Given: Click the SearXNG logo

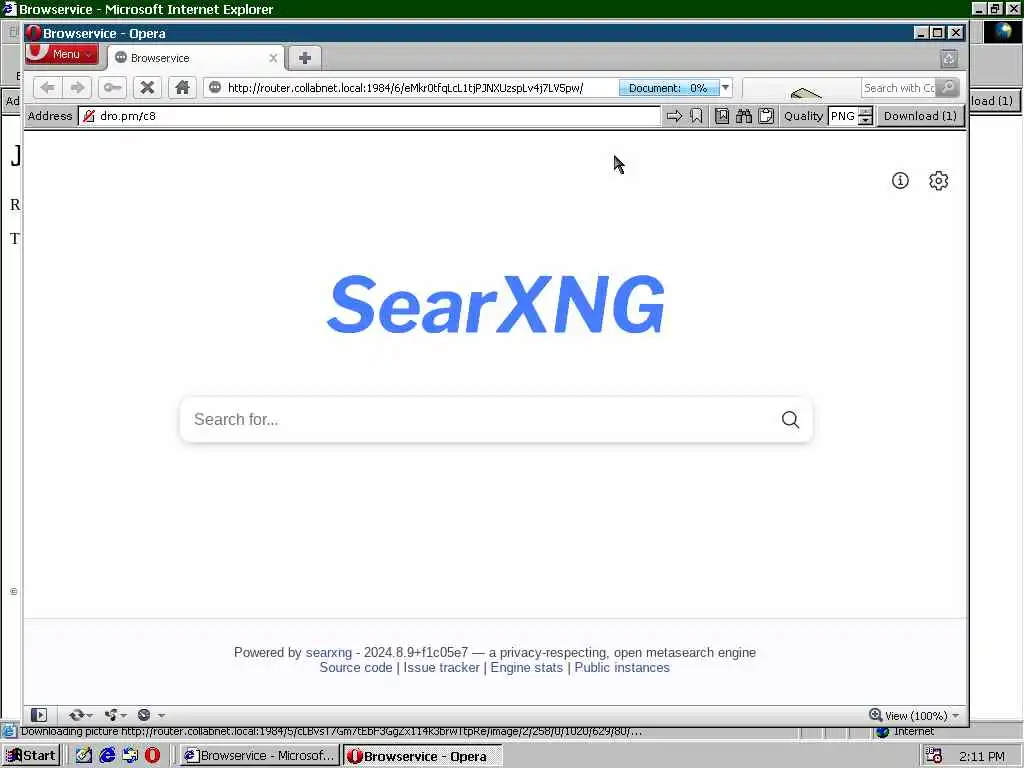Looking at the screenshot, I should pyautogui.click(x=496, y=304).
